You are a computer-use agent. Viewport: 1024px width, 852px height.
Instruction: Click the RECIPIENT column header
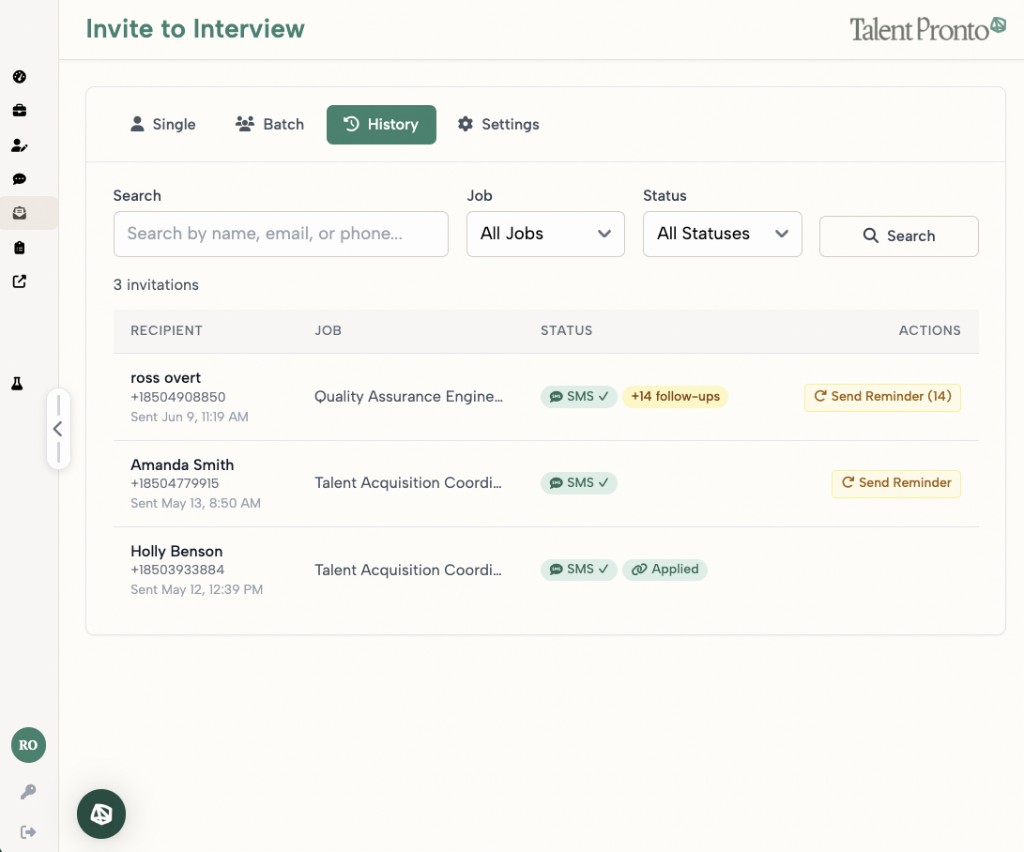(x=167, y=330)
